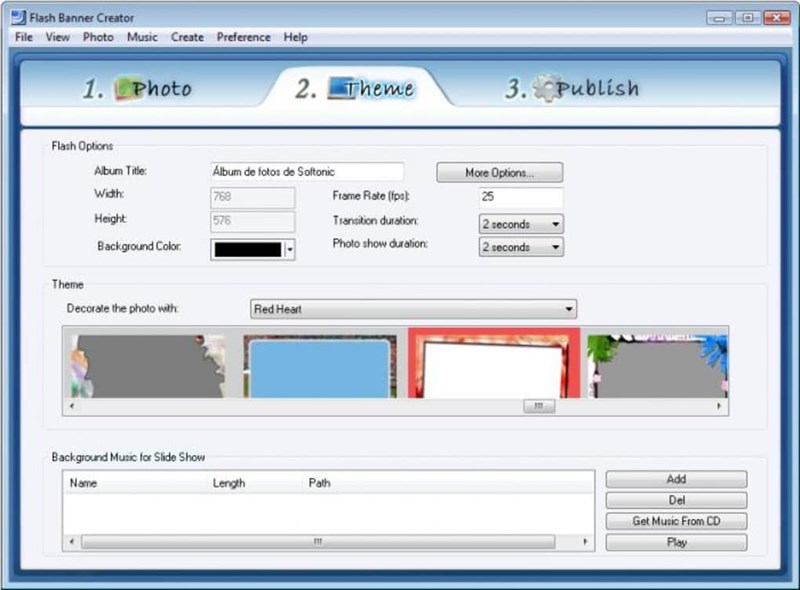This screenshot has height=590, width=800.
Task: Select the first gray torn-edge theme thumbnail
Action: pos(147,366)
